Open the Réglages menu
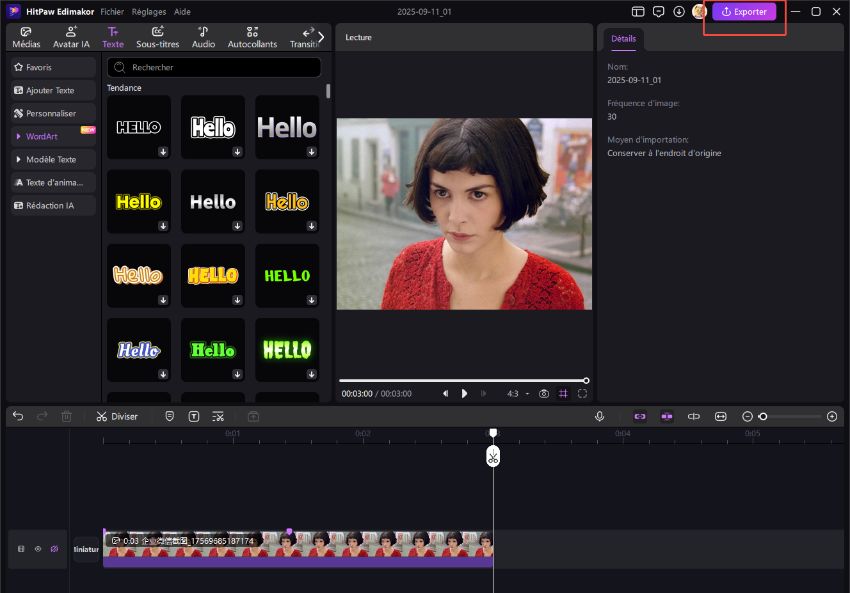Screen dimensions: 850x593 (148, 11)
